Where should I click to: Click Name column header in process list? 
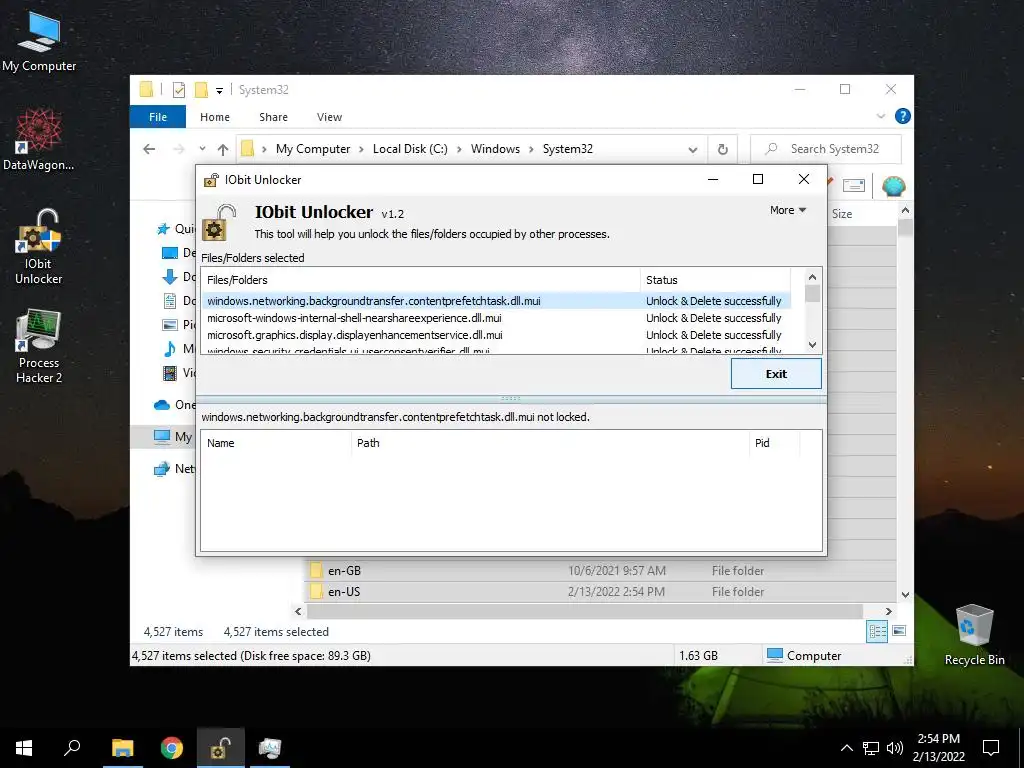(x=276, y=443)
